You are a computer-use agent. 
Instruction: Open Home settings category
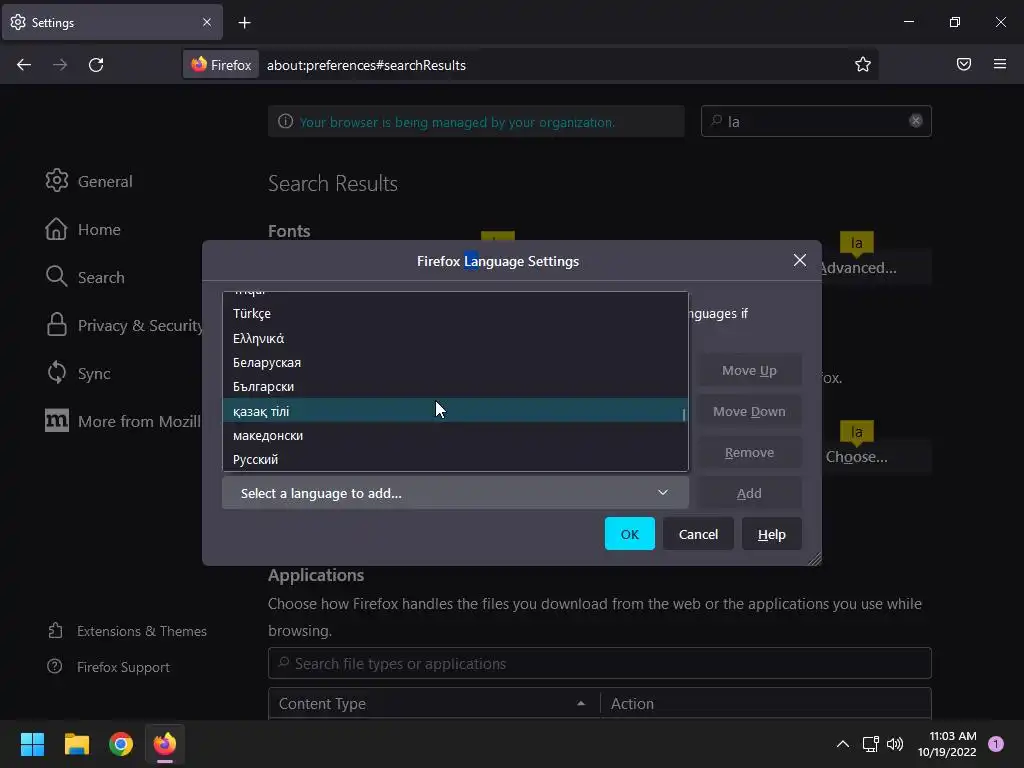point(83,229)
